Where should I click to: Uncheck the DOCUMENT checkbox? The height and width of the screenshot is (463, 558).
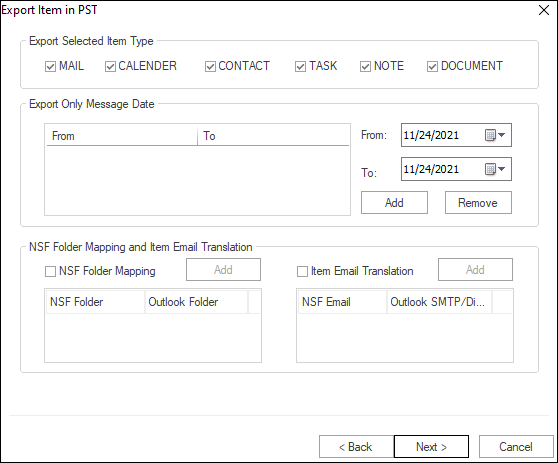coord(432,67)
